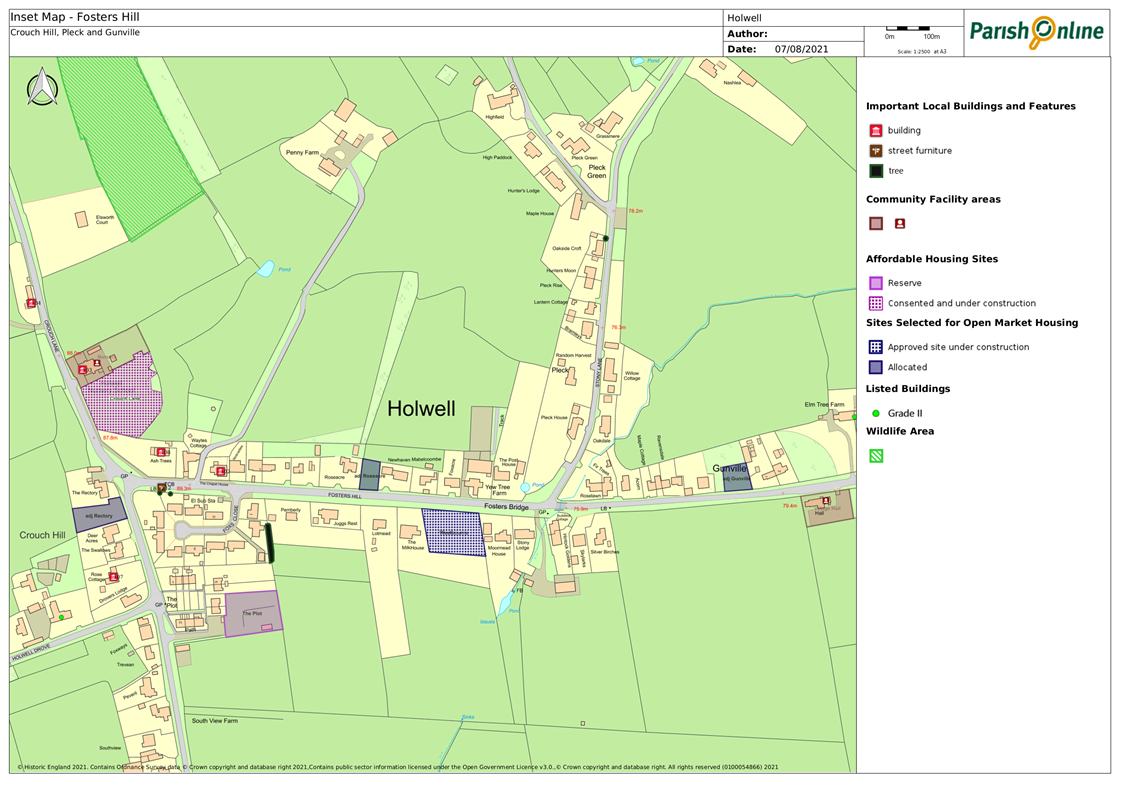
Task: Click the tree icon in the legend
Action: [x=876, y=171]
